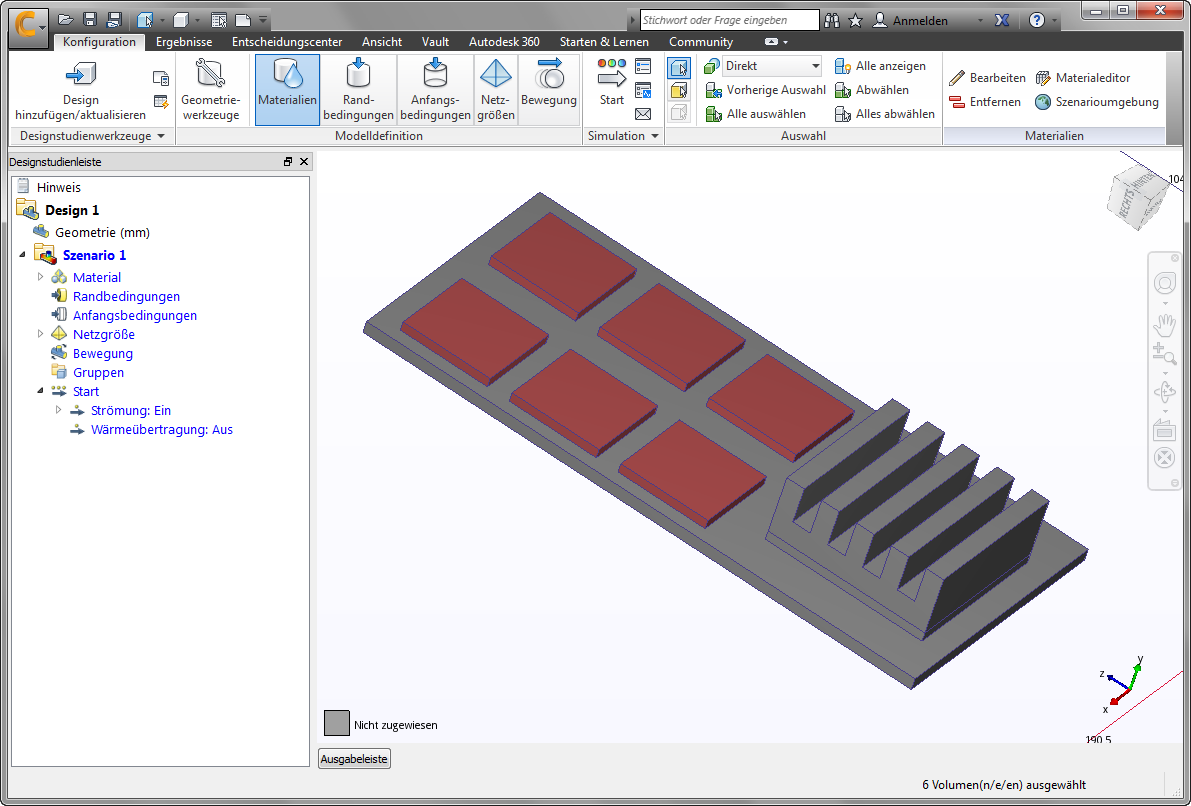The width and height of the screenshot is (1191, 806).
Task: Click the envelope notification icon in Simulation panel
Action: tap(643, 114)
